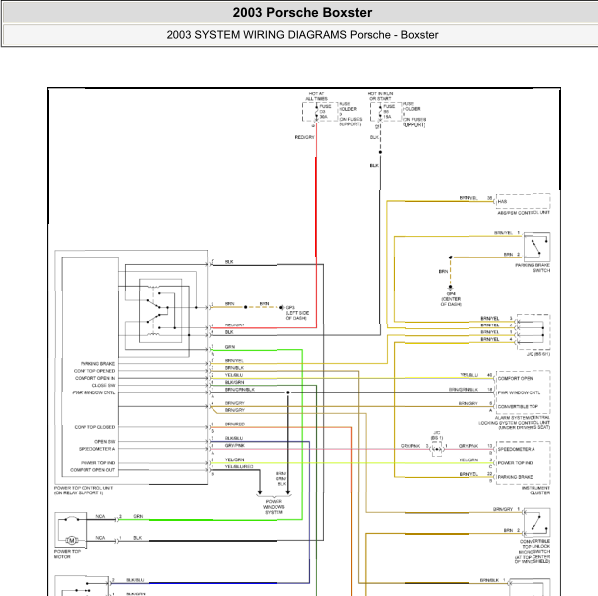Select the Parking Brake Switch symbol

click(537, 246)
